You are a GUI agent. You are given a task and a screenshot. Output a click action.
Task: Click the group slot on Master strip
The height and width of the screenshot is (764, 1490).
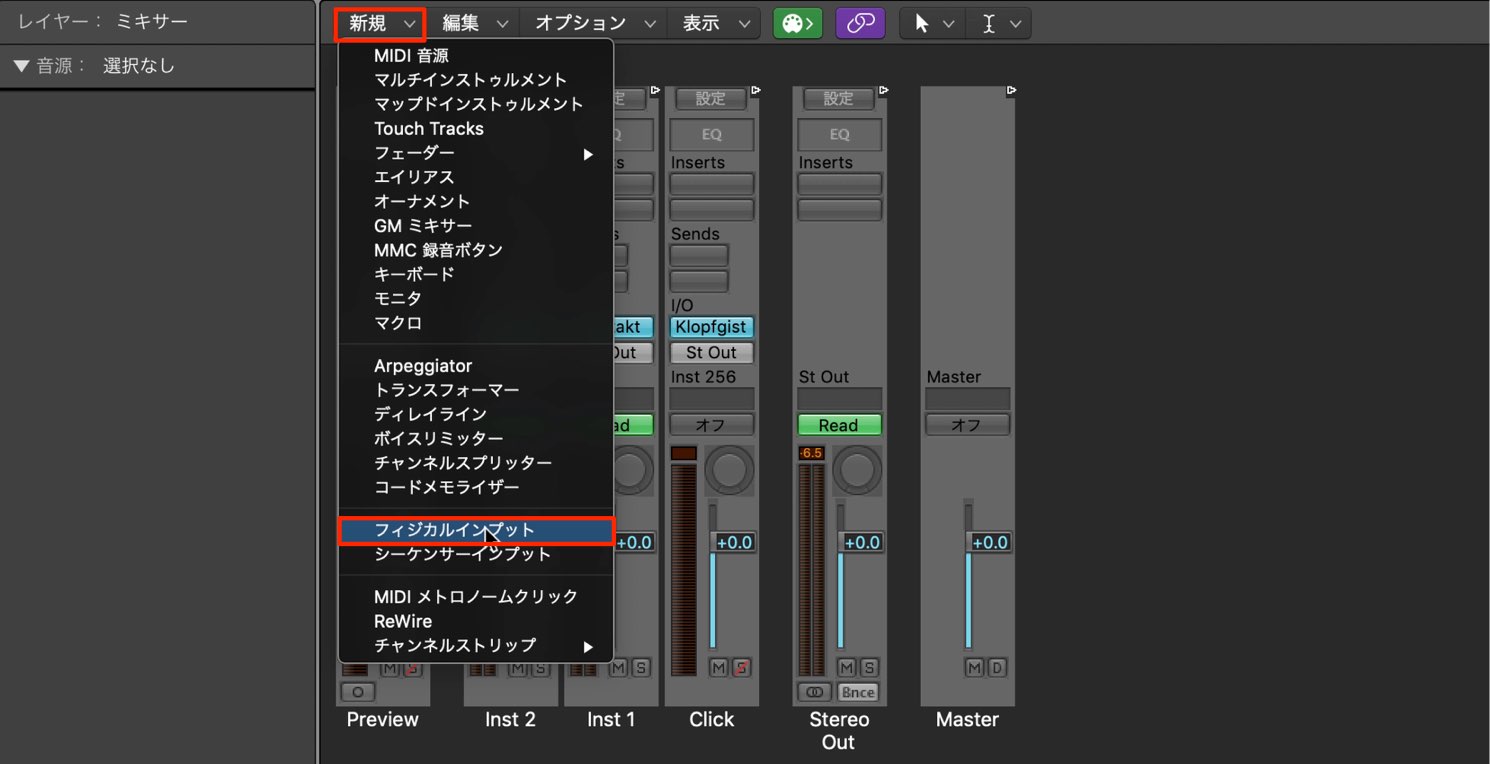[x=967, y=399]
